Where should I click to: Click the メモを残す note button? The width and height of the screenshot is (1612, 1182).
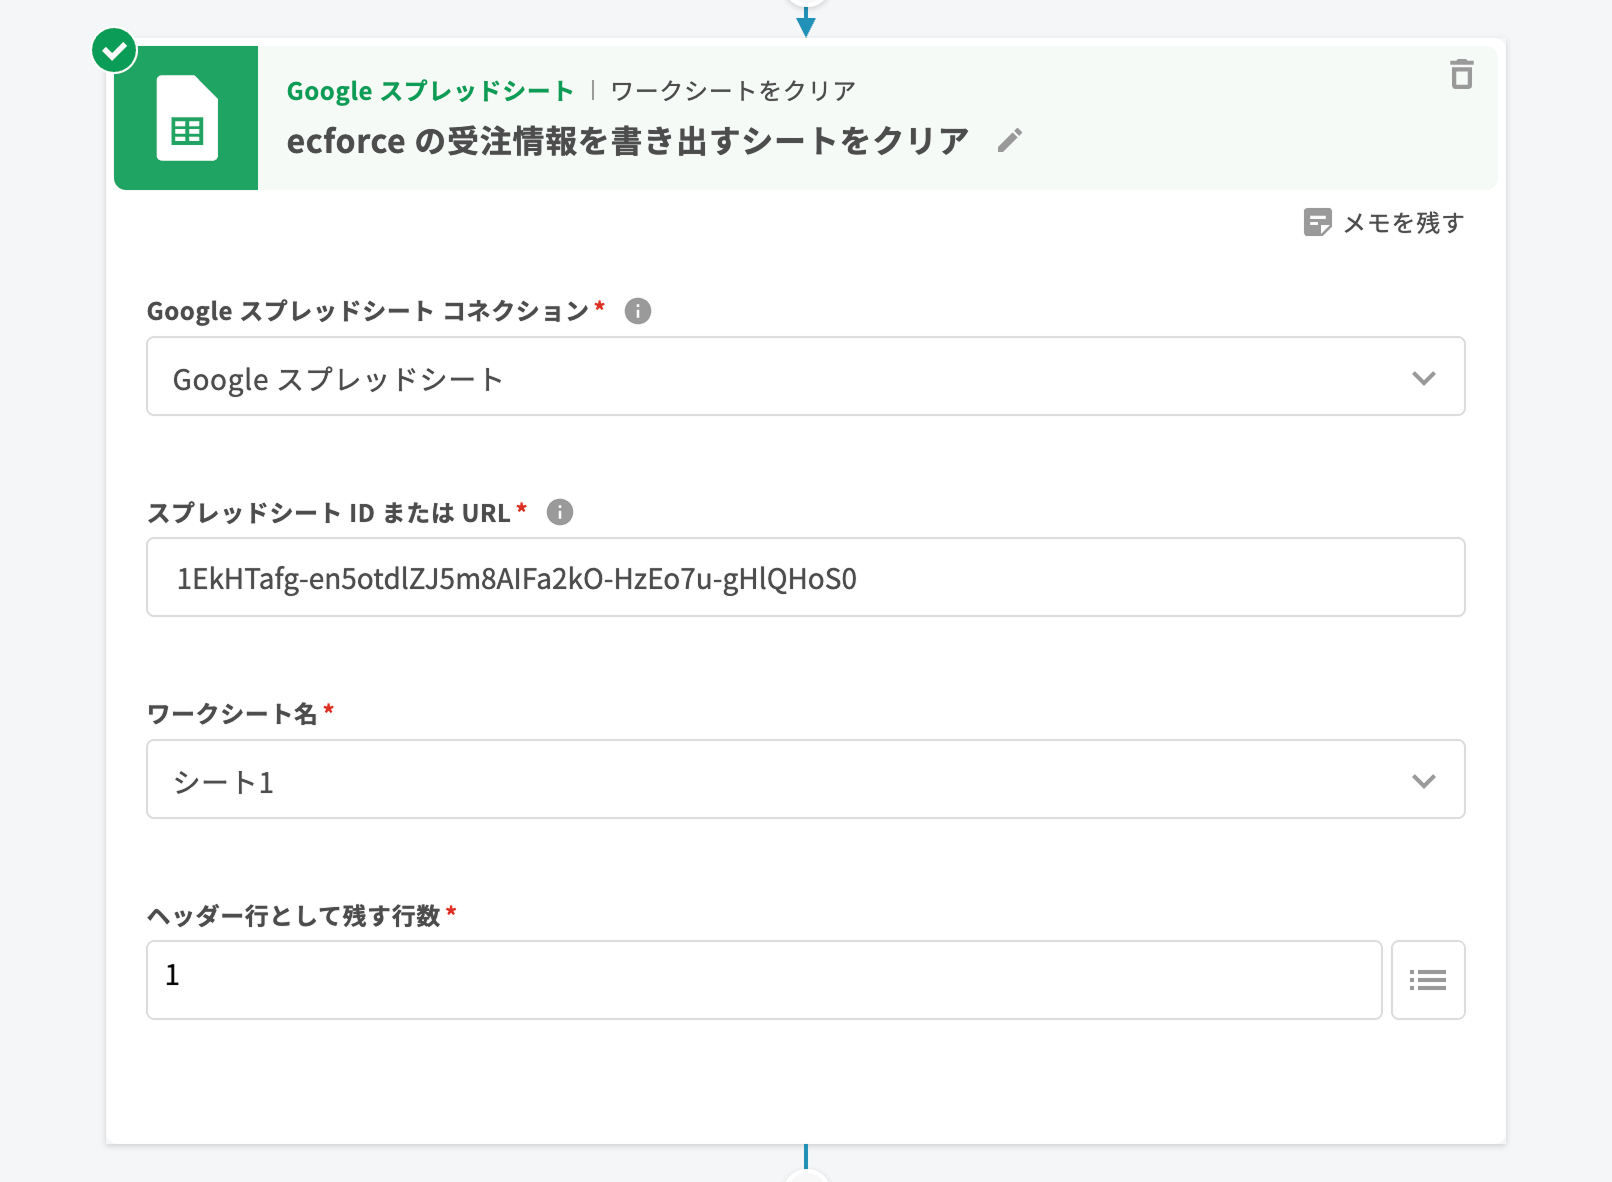(1384, 222)
